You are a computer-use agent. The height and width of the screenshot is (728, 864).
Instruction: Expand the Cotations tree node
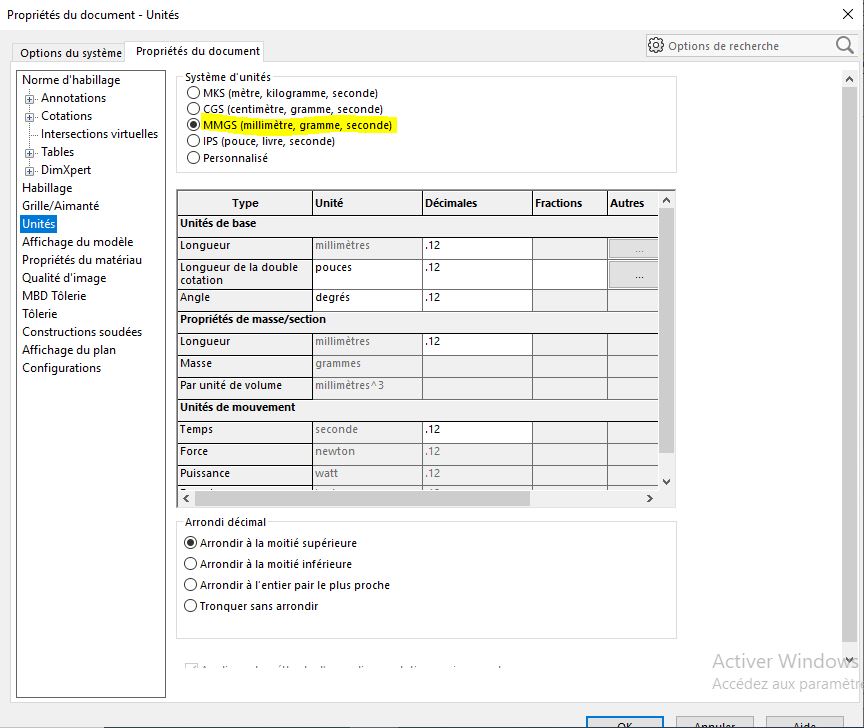click(x=29, y=117)
